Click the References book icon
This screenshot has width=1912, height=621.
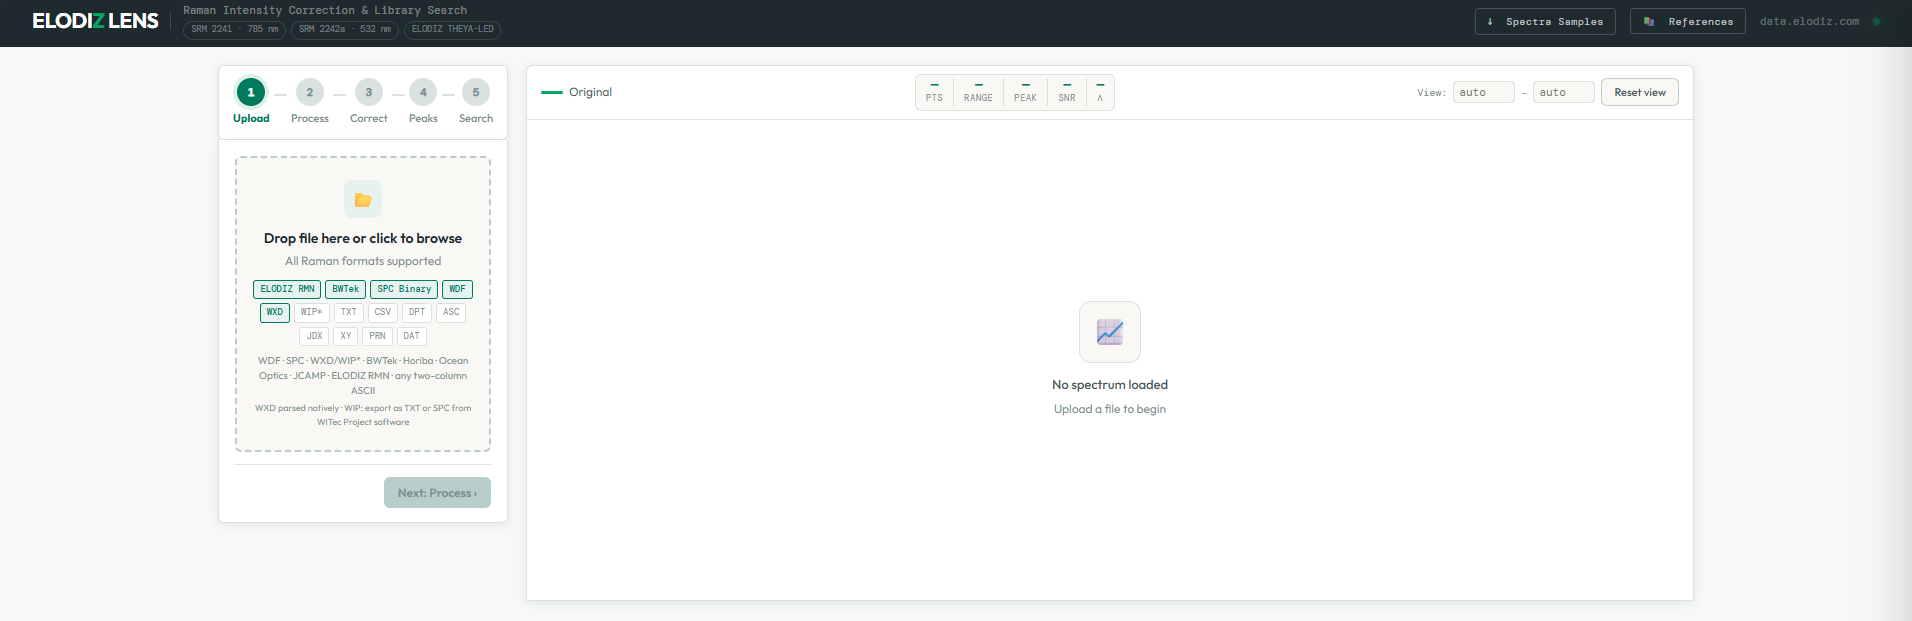tap(1649, 22)
